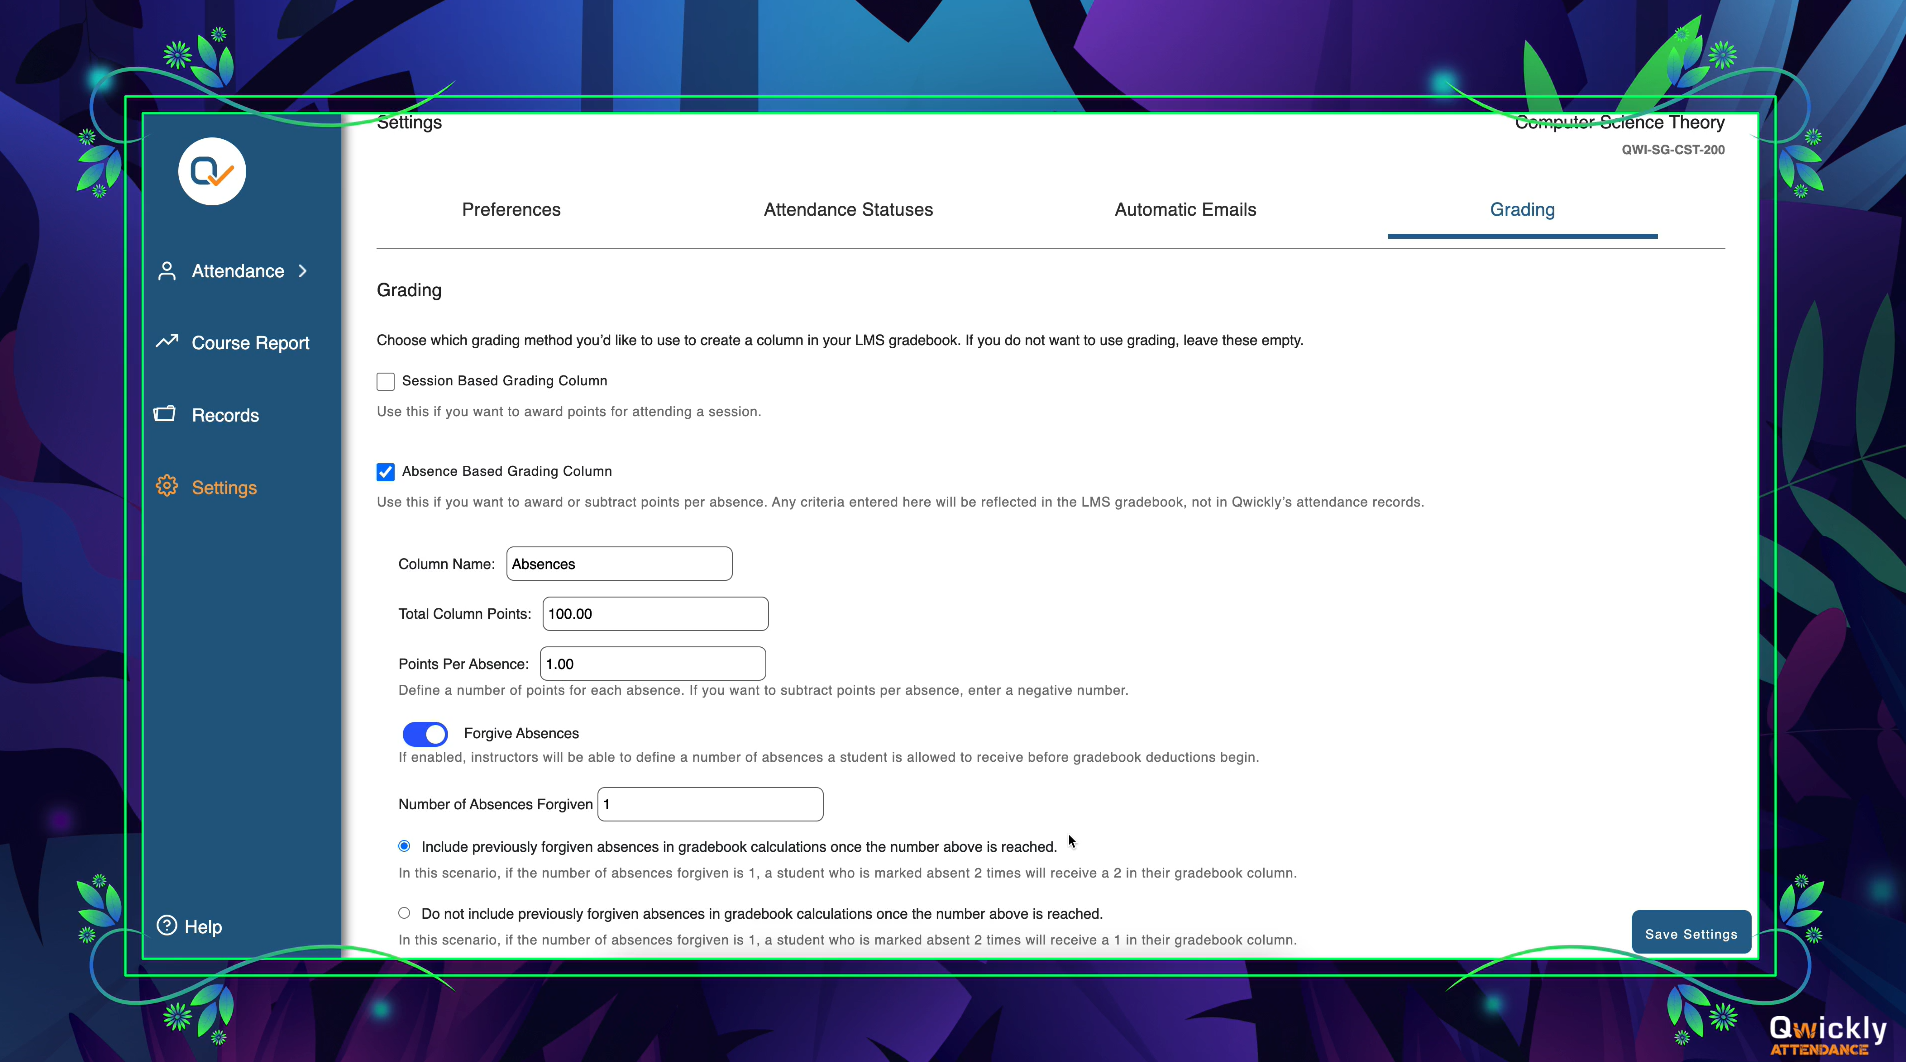Enable the Session Based Grading Column checkbox
This screenshot has height=1062, width=1906.
pos(386,381)
